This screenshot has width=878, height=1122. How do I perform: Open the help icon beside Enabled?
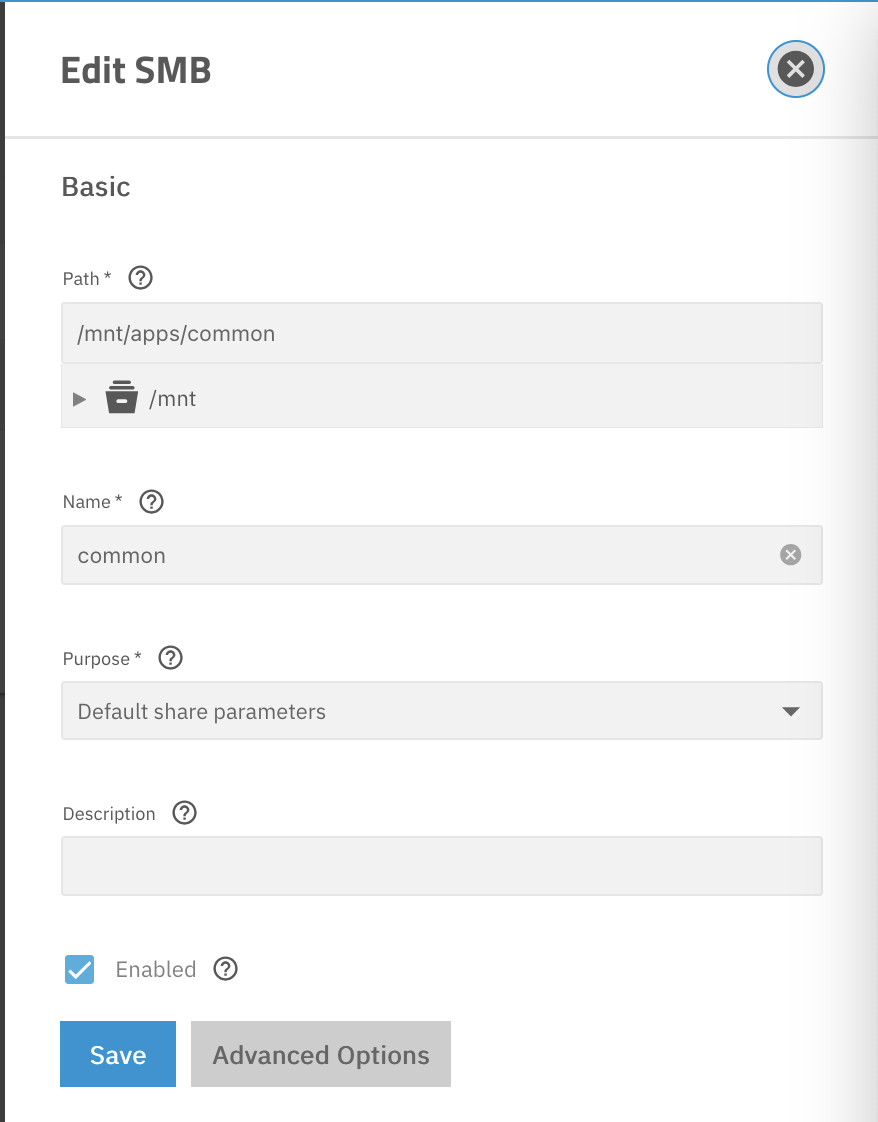tap(225, 969)
